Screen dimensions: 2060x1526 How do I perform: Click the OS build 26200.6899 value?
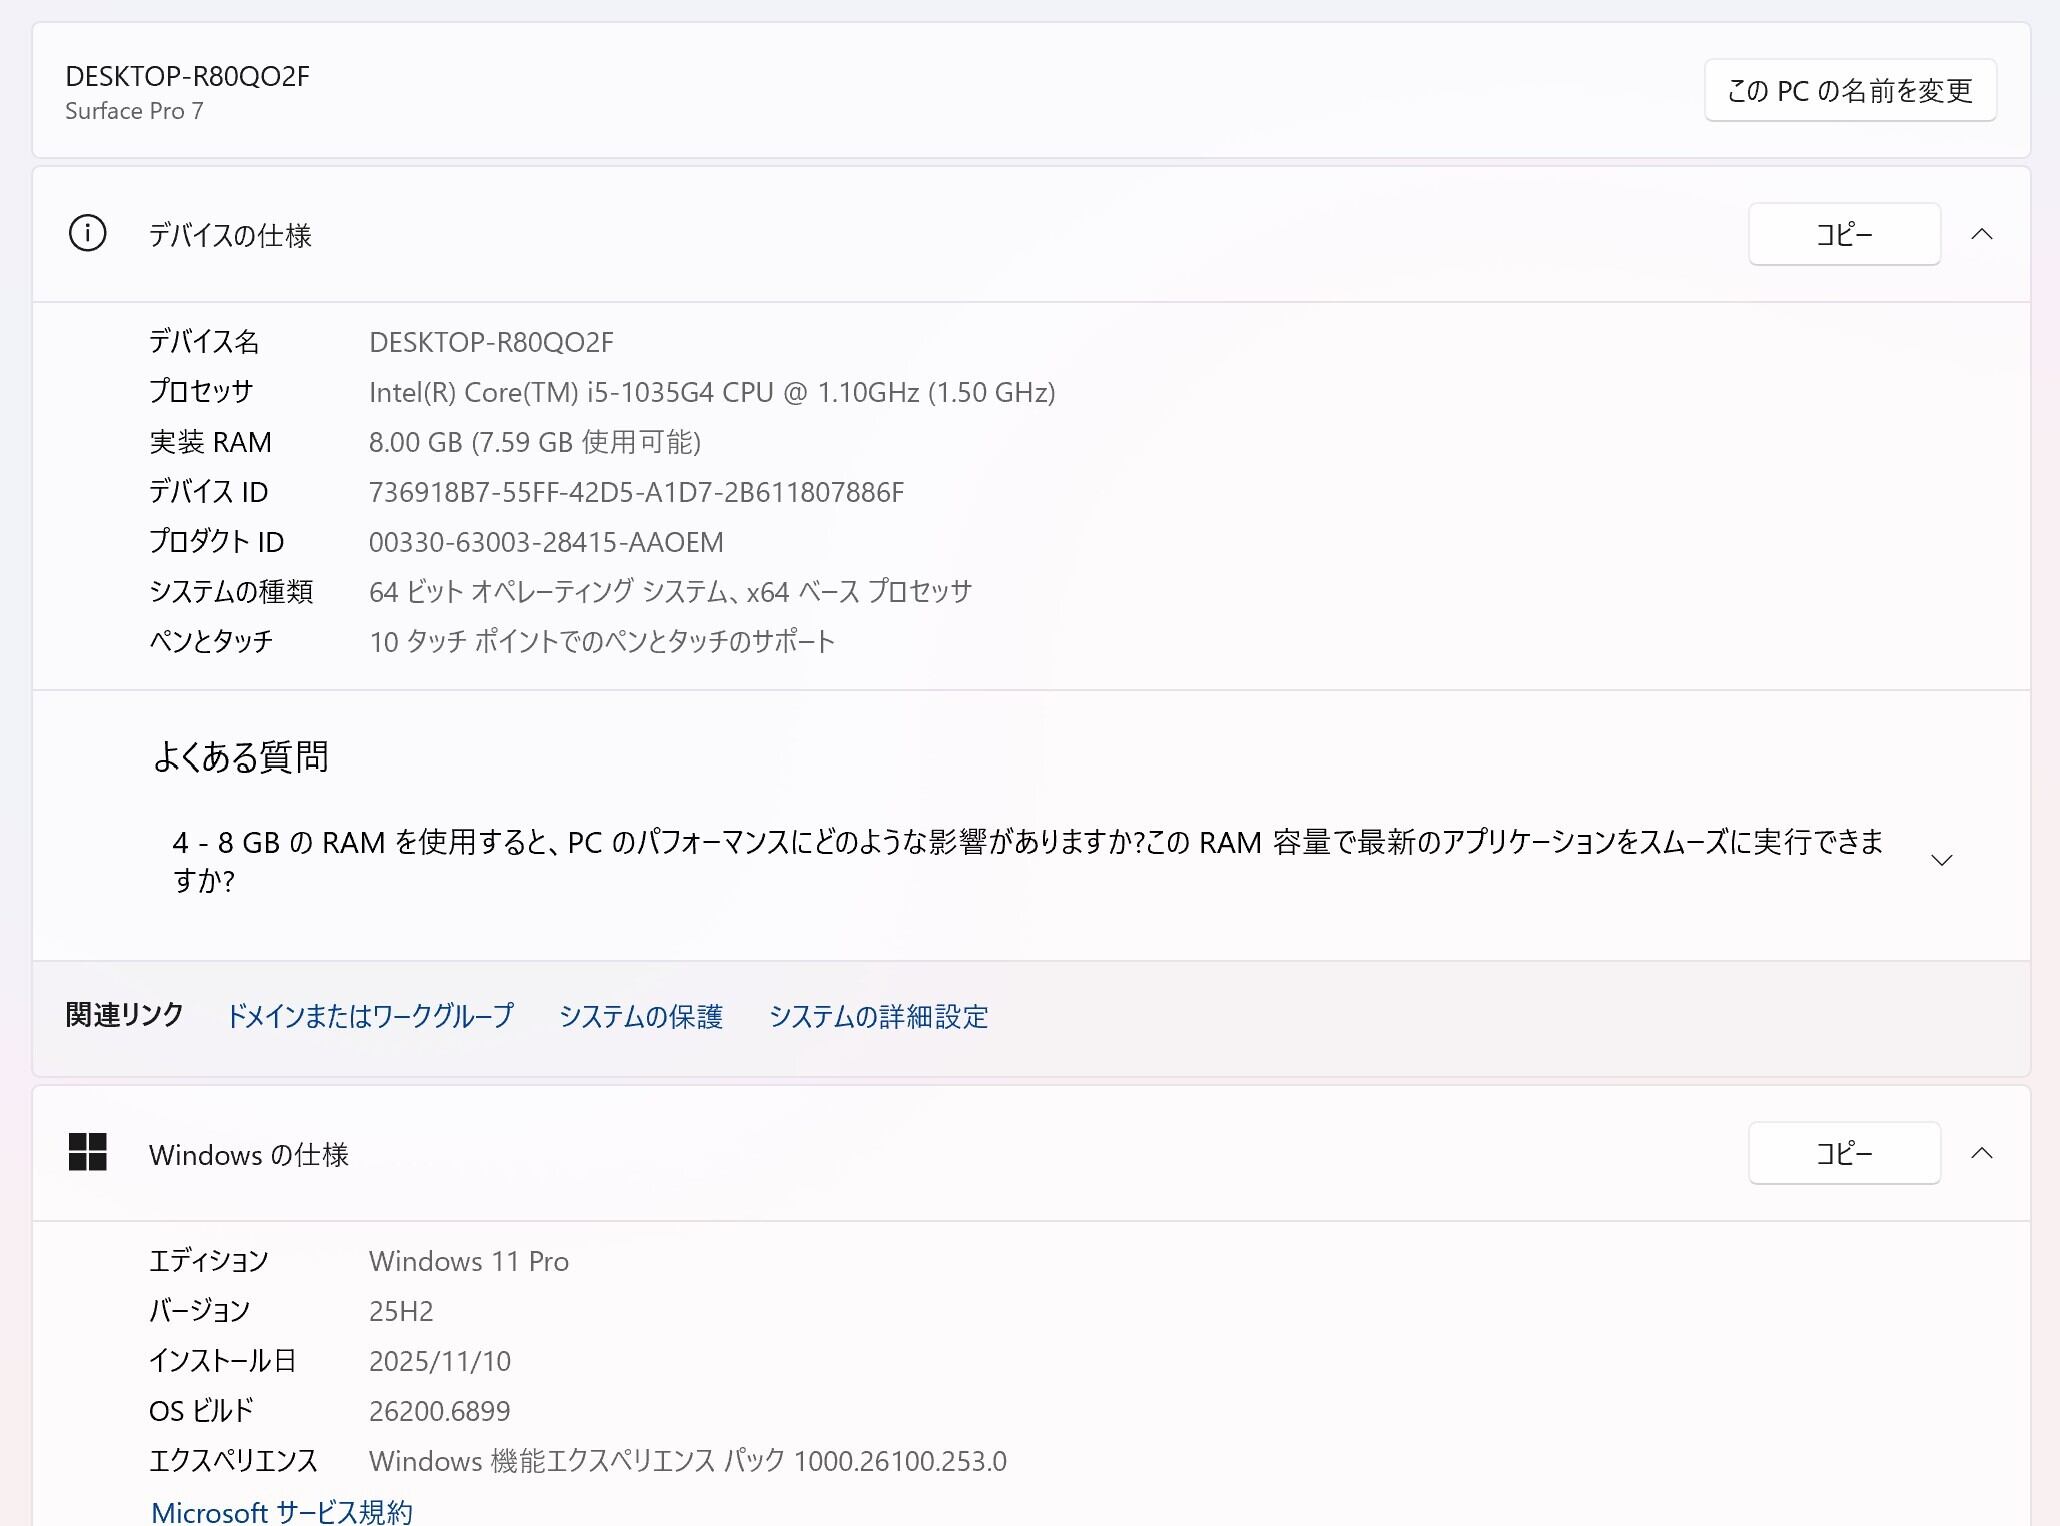pos(439,1411)
